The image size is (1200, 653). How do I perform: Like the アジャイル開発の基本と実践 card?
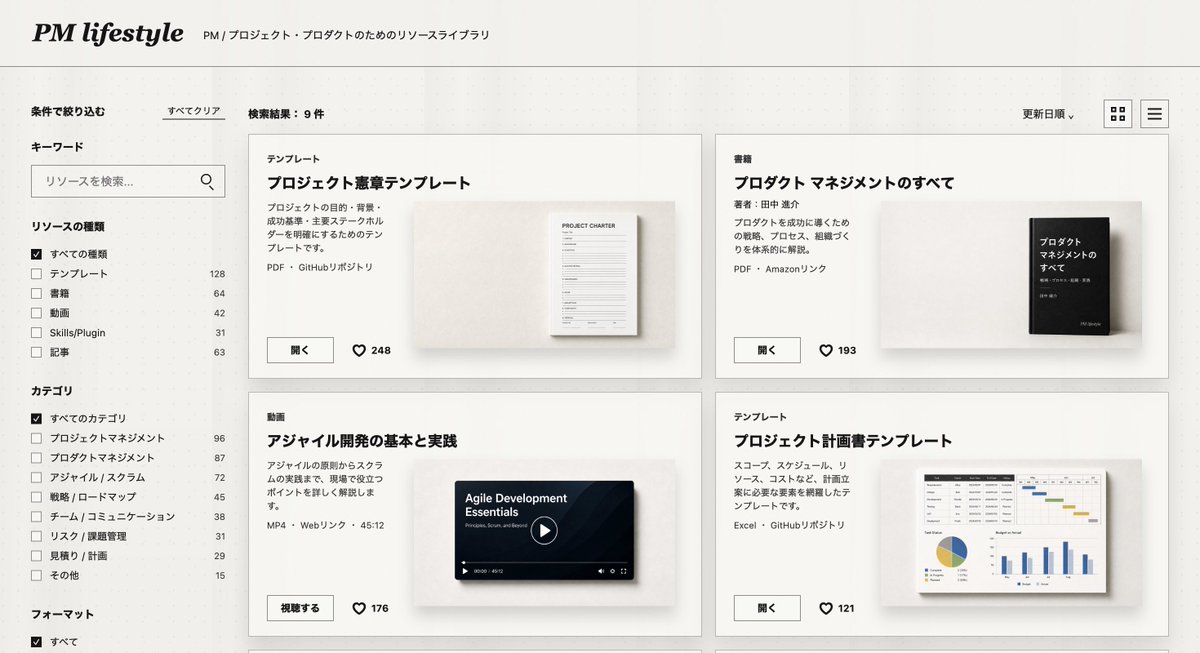point(359,608)
